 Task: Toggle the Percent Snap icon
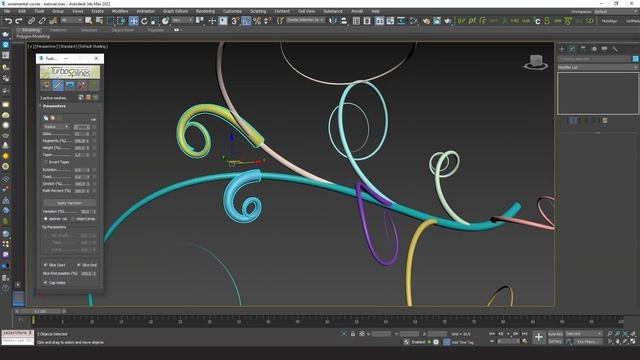pyautogui.click(x=257, y=21)
